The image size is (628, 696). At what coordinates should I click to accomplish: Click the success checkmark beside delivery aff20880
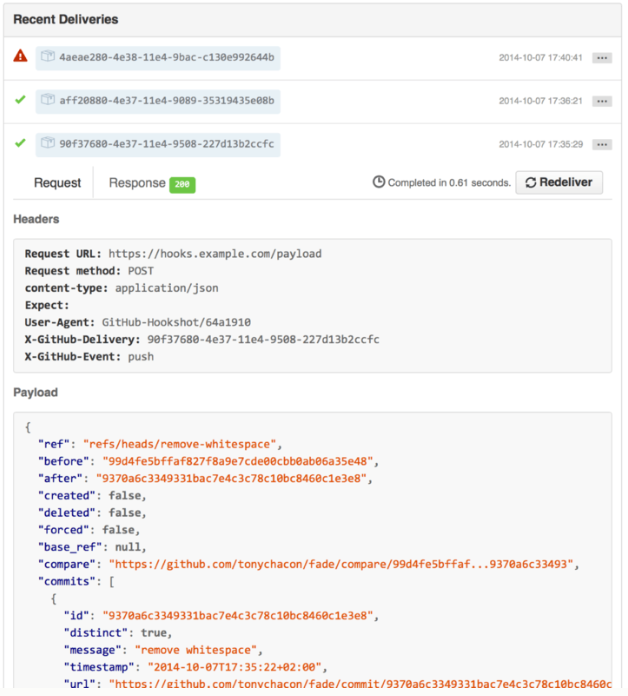20,99
